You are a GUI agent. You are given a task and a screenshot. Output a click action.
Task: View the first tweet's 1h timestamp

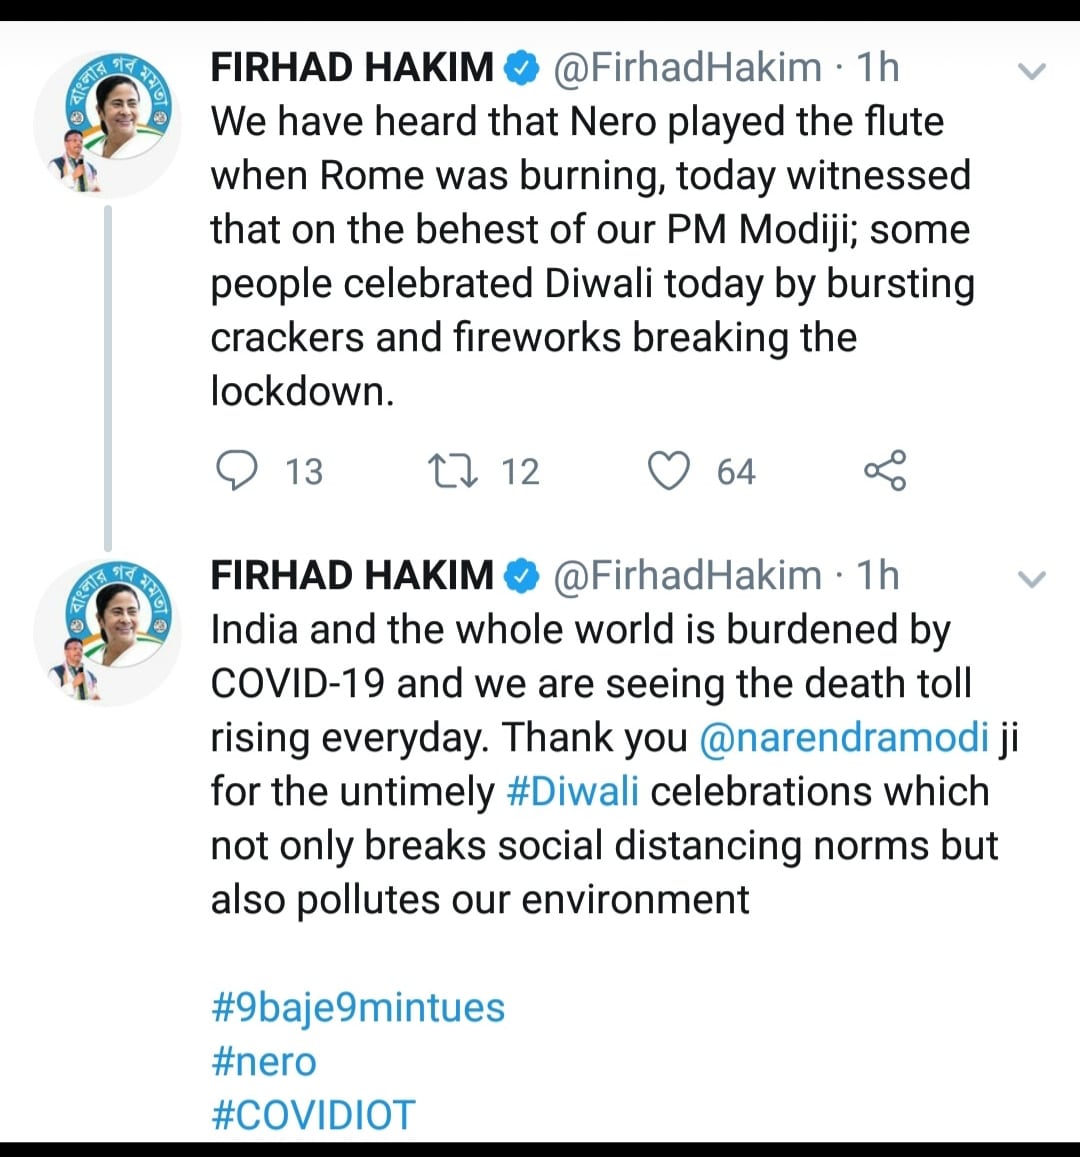click(878, 69)
